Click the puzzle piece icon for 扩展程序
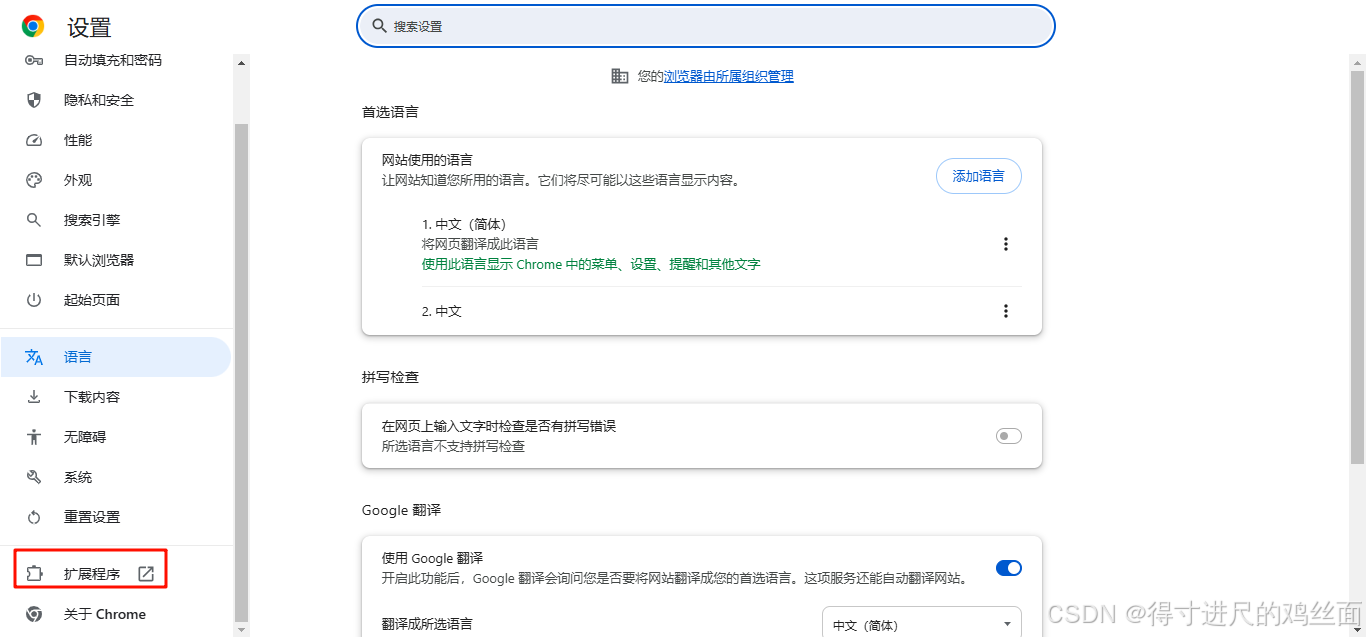Screen dimensions: 1366x637 [x=34, y=574]
